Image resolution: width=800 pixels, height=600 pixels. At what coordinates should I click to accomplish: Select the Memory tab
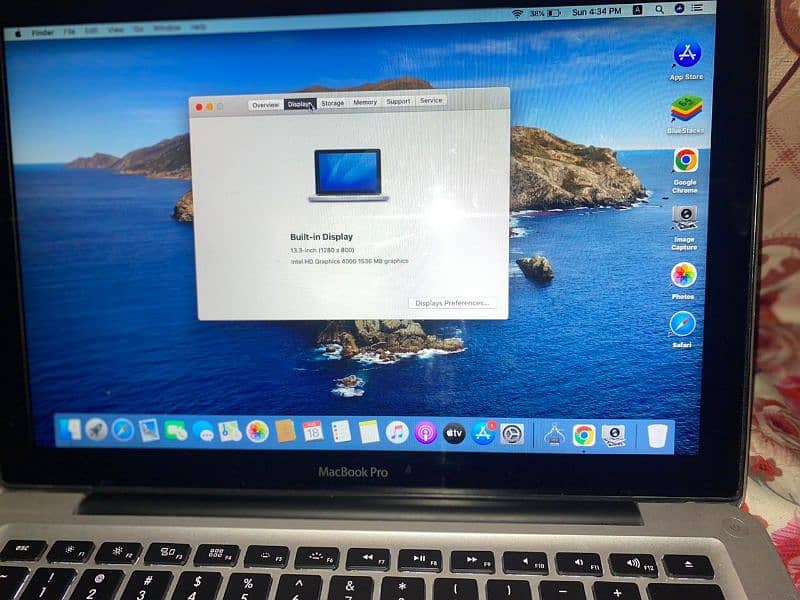point(365,102)
